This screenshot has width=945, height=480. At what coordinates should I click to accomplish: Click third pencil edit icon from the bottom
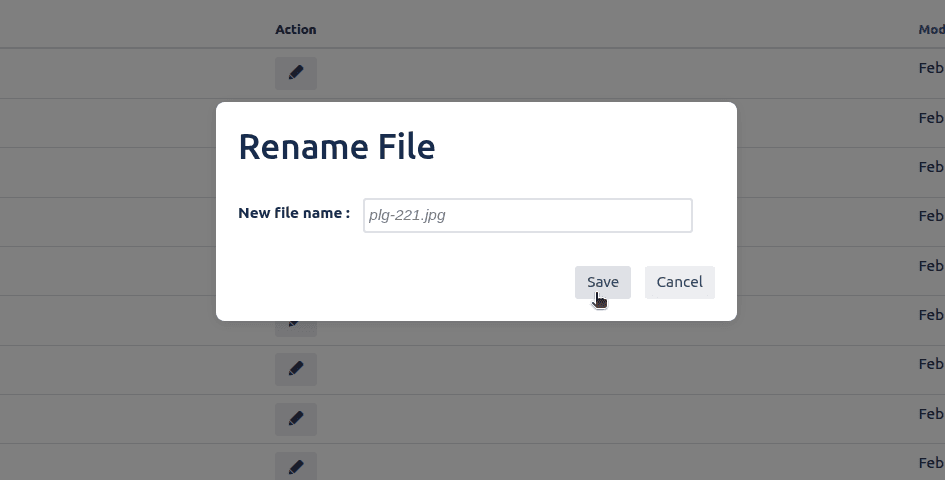coord(295,369)
